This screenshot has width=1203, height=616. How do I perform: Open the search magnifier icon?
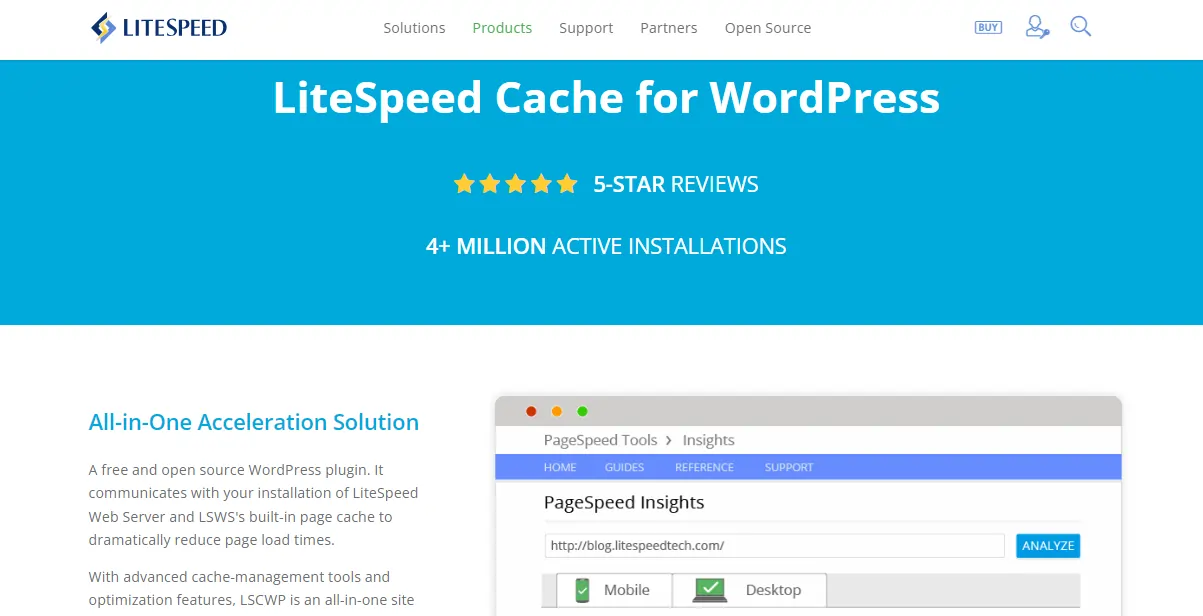click(1080, 27)
